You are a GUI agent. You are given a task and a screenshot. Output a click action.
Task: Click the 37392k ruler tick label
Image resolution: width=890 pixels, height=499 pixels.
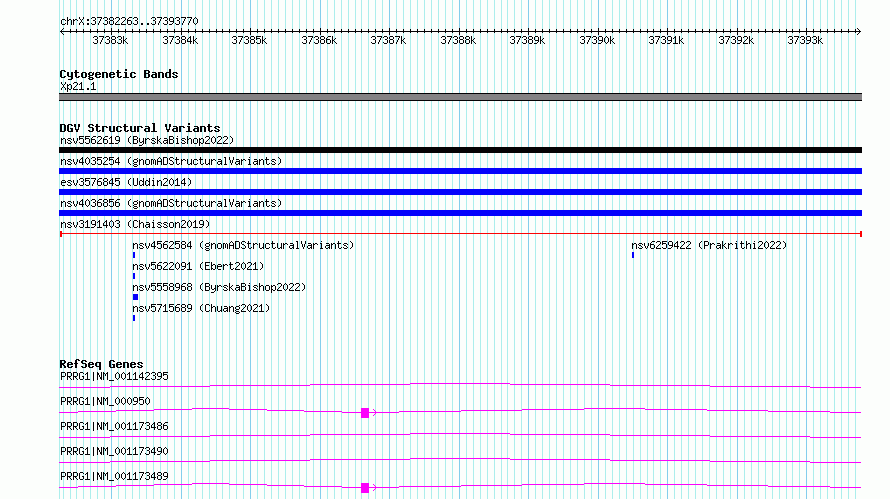[x=736, y=40]
